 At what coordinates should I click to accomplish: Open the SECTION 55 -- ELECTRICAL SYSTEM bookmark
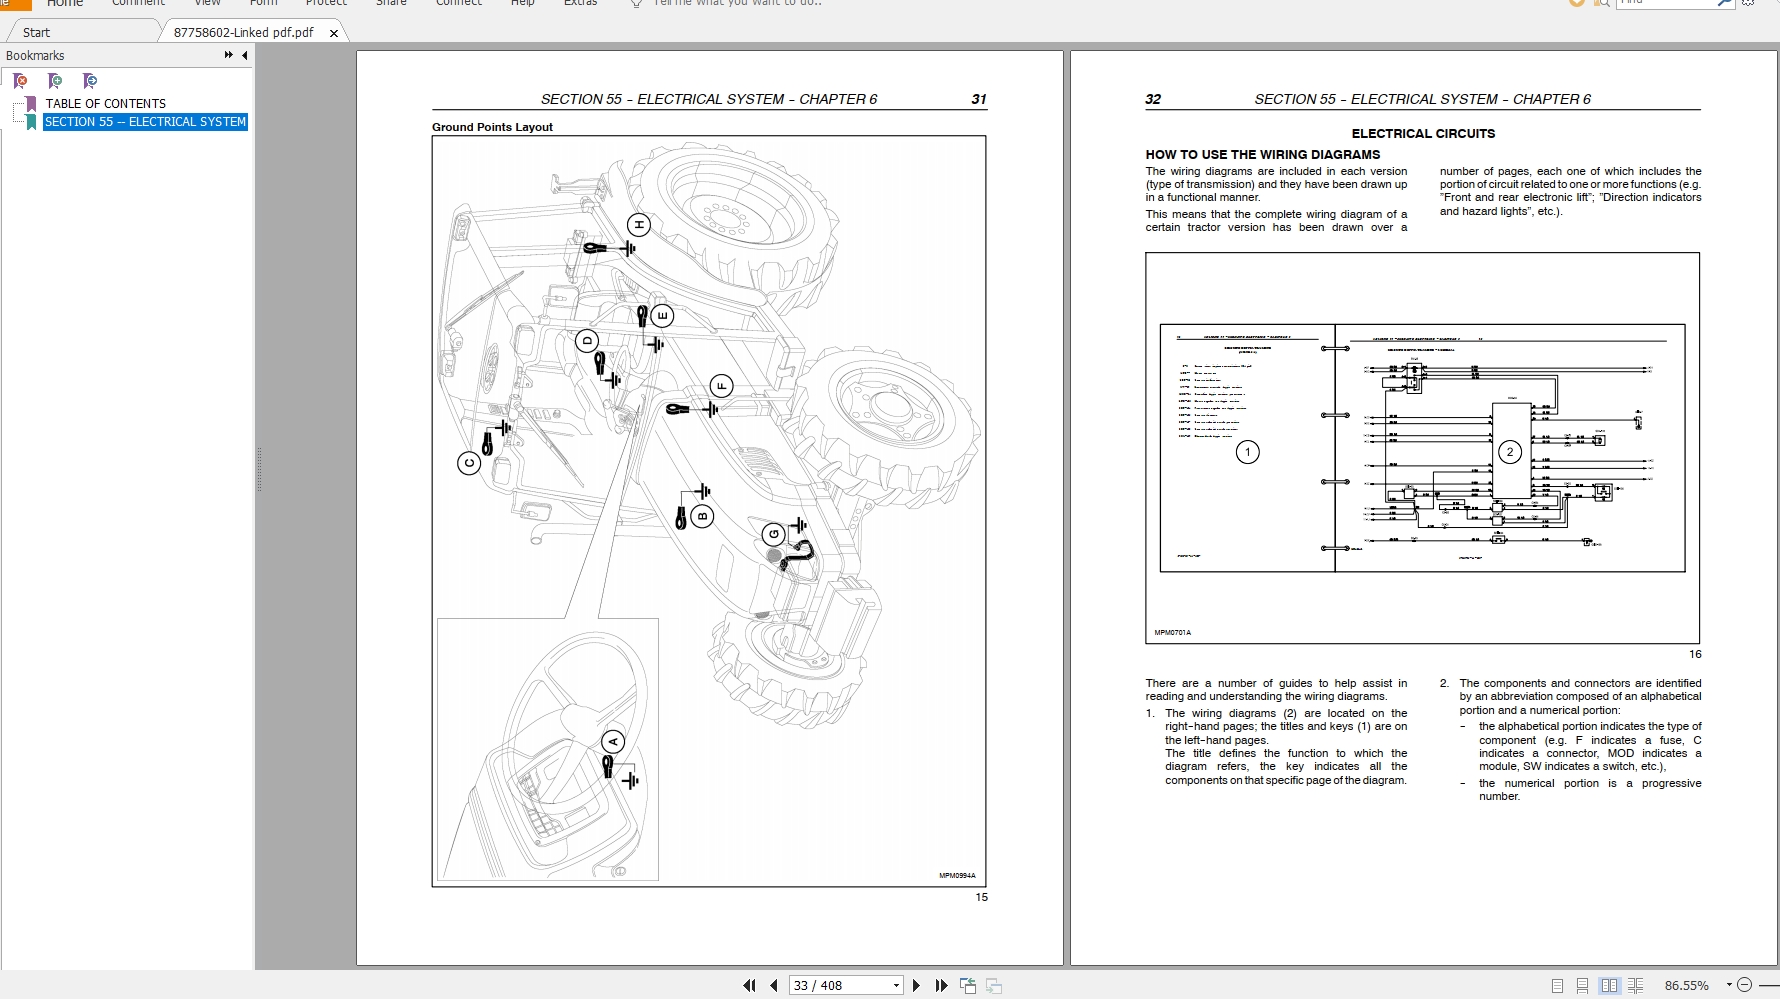(145, 122)
